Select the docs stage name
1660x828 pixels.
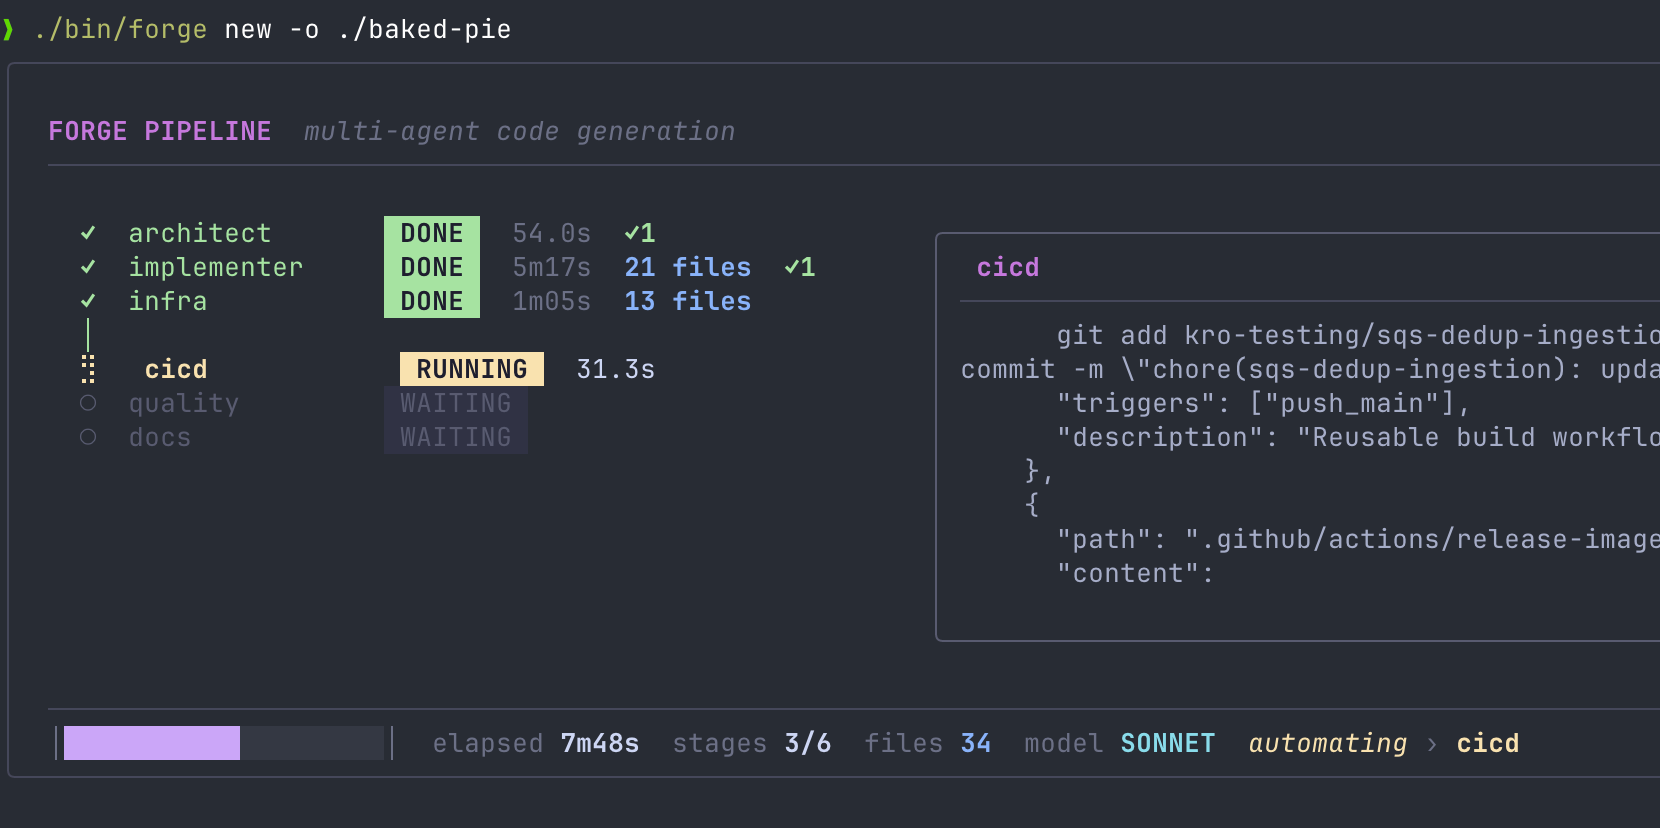[160, 437]
